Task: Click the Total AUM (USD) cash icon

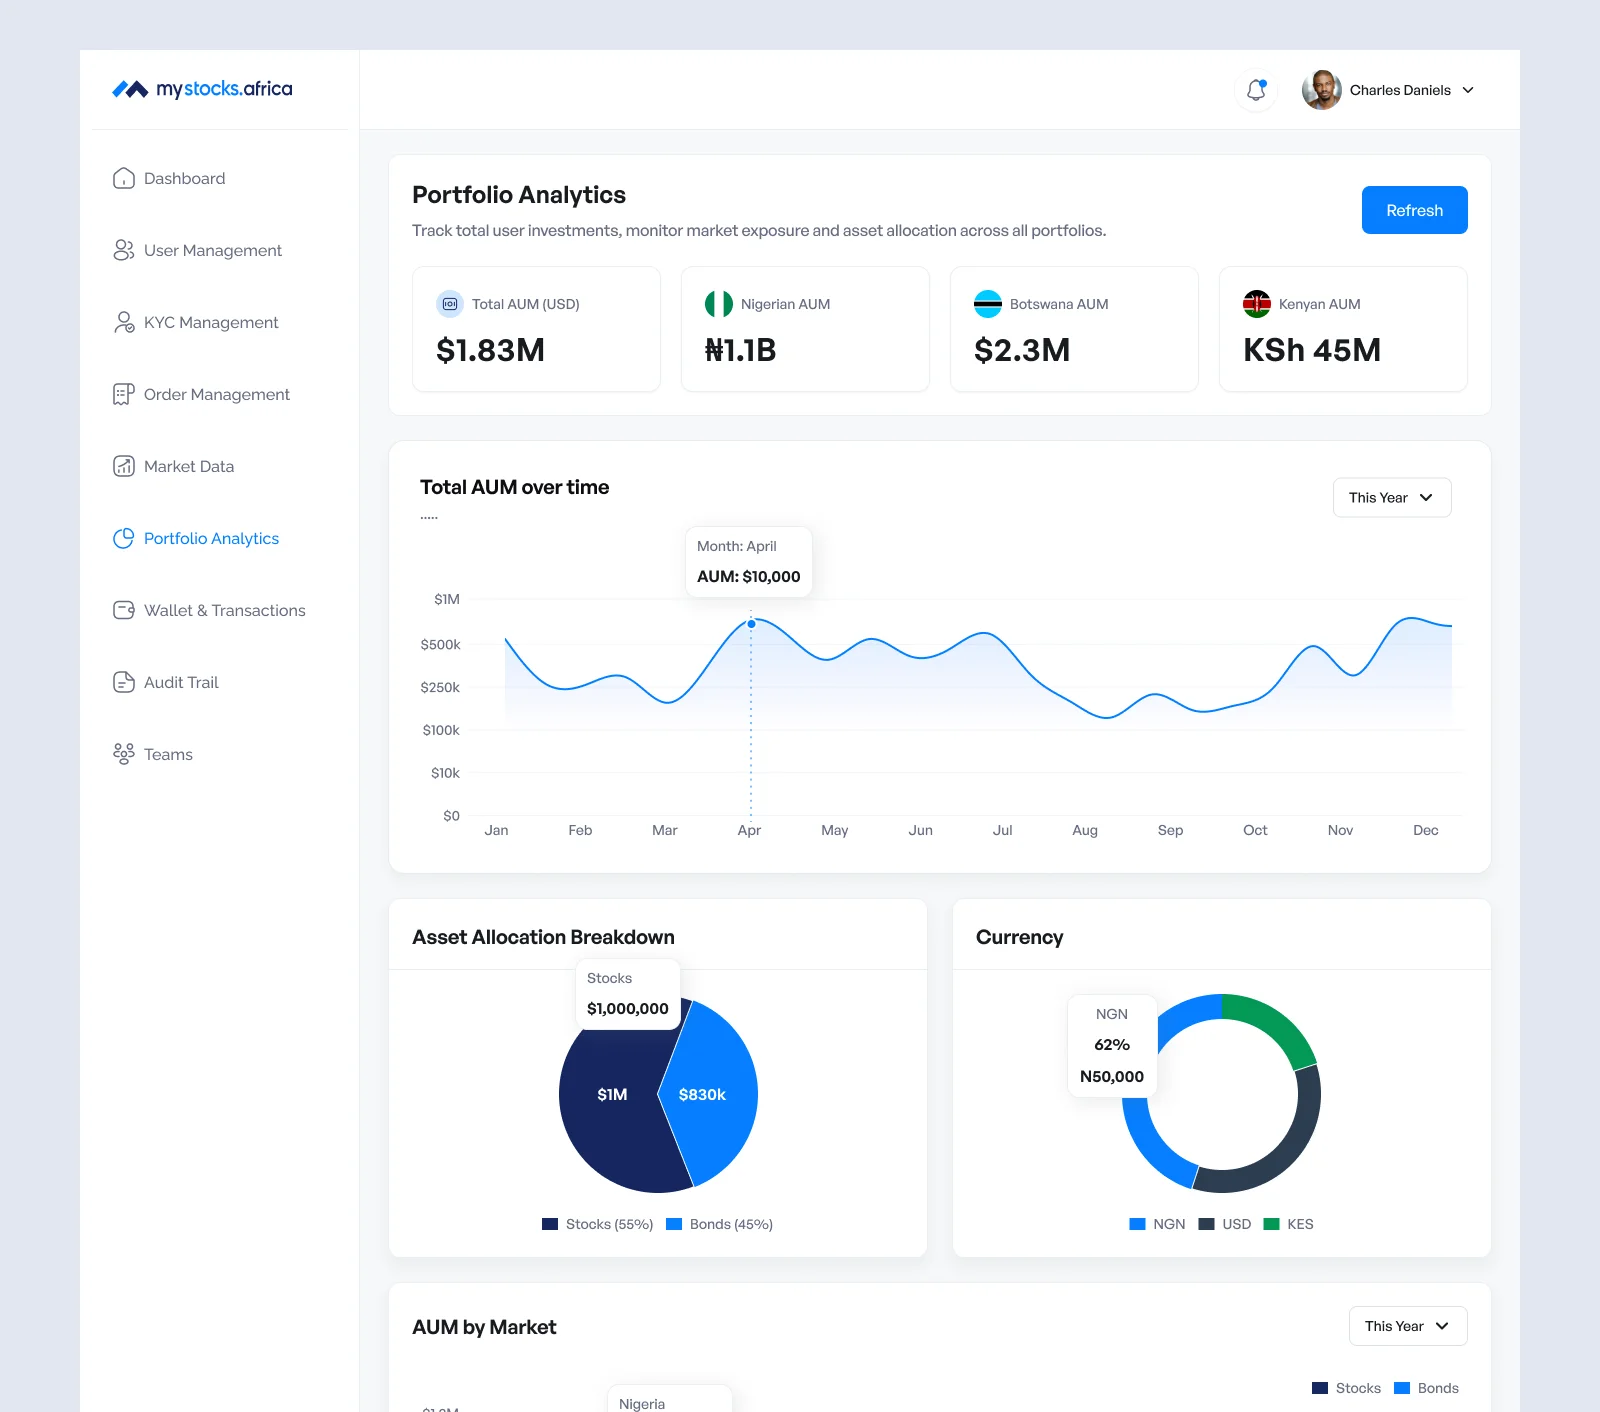Action: tap(450, 304)
